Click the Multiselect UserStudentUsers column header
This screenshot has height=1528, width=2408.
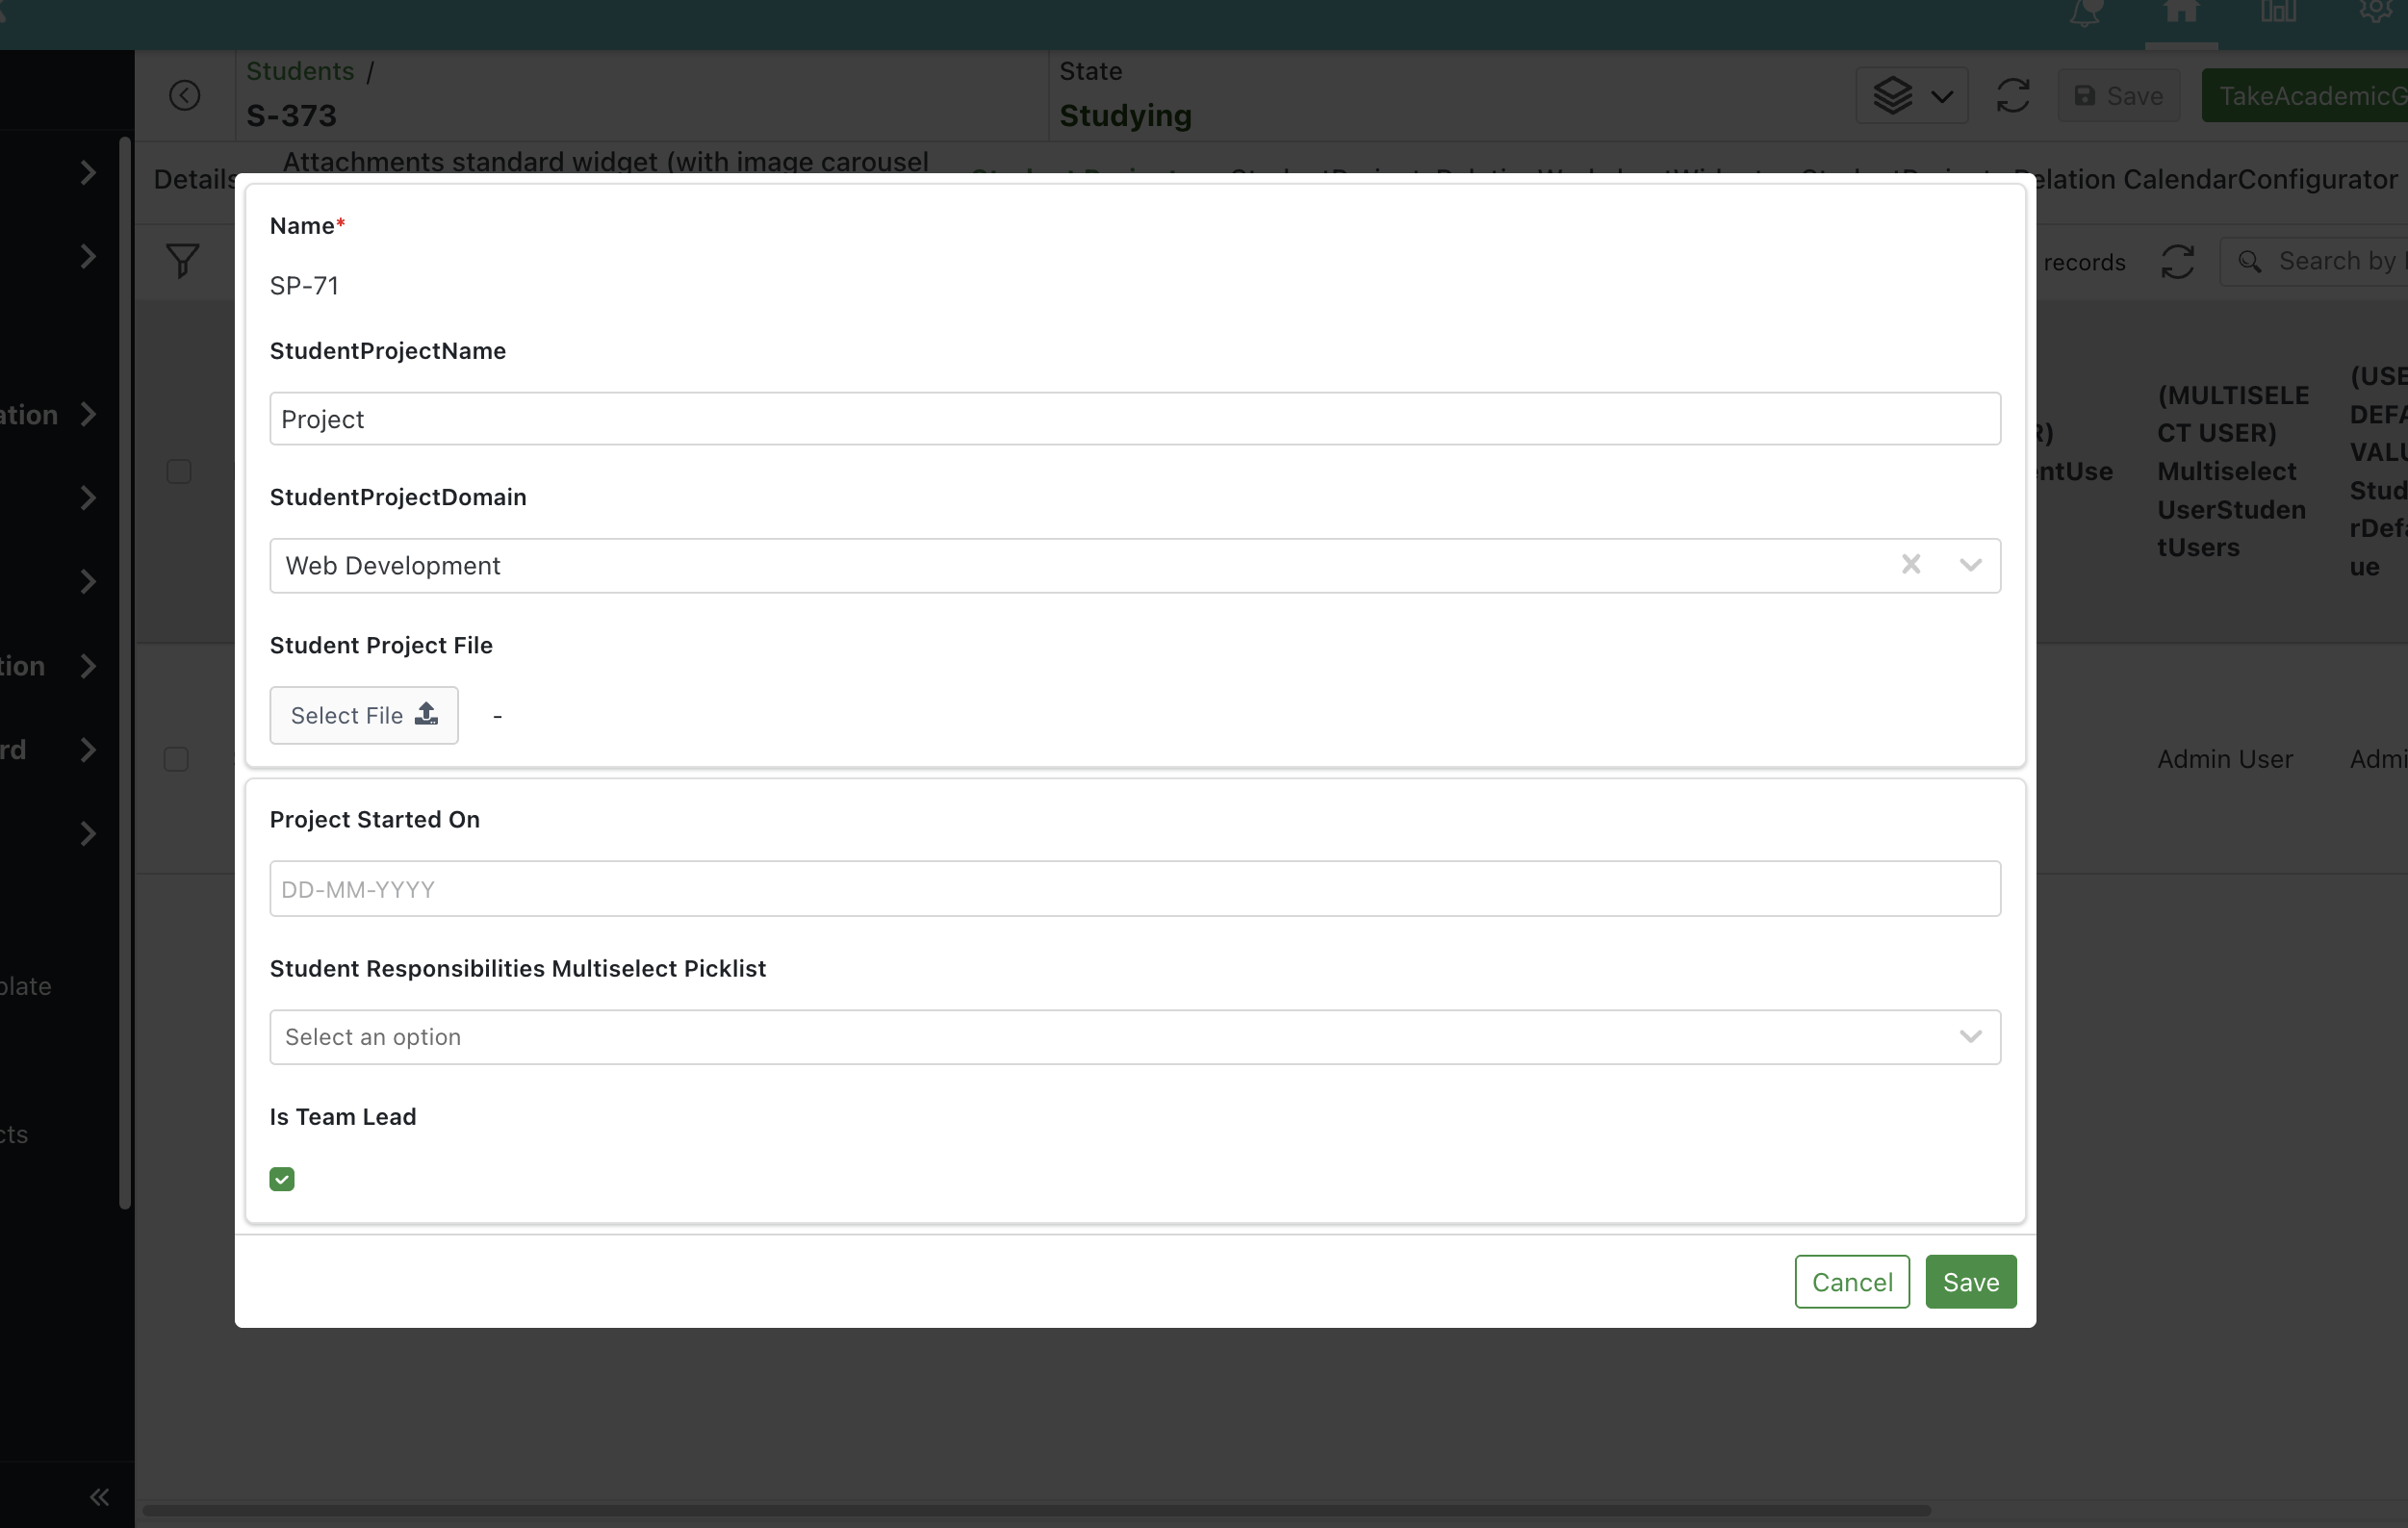tap(2233, 471)
